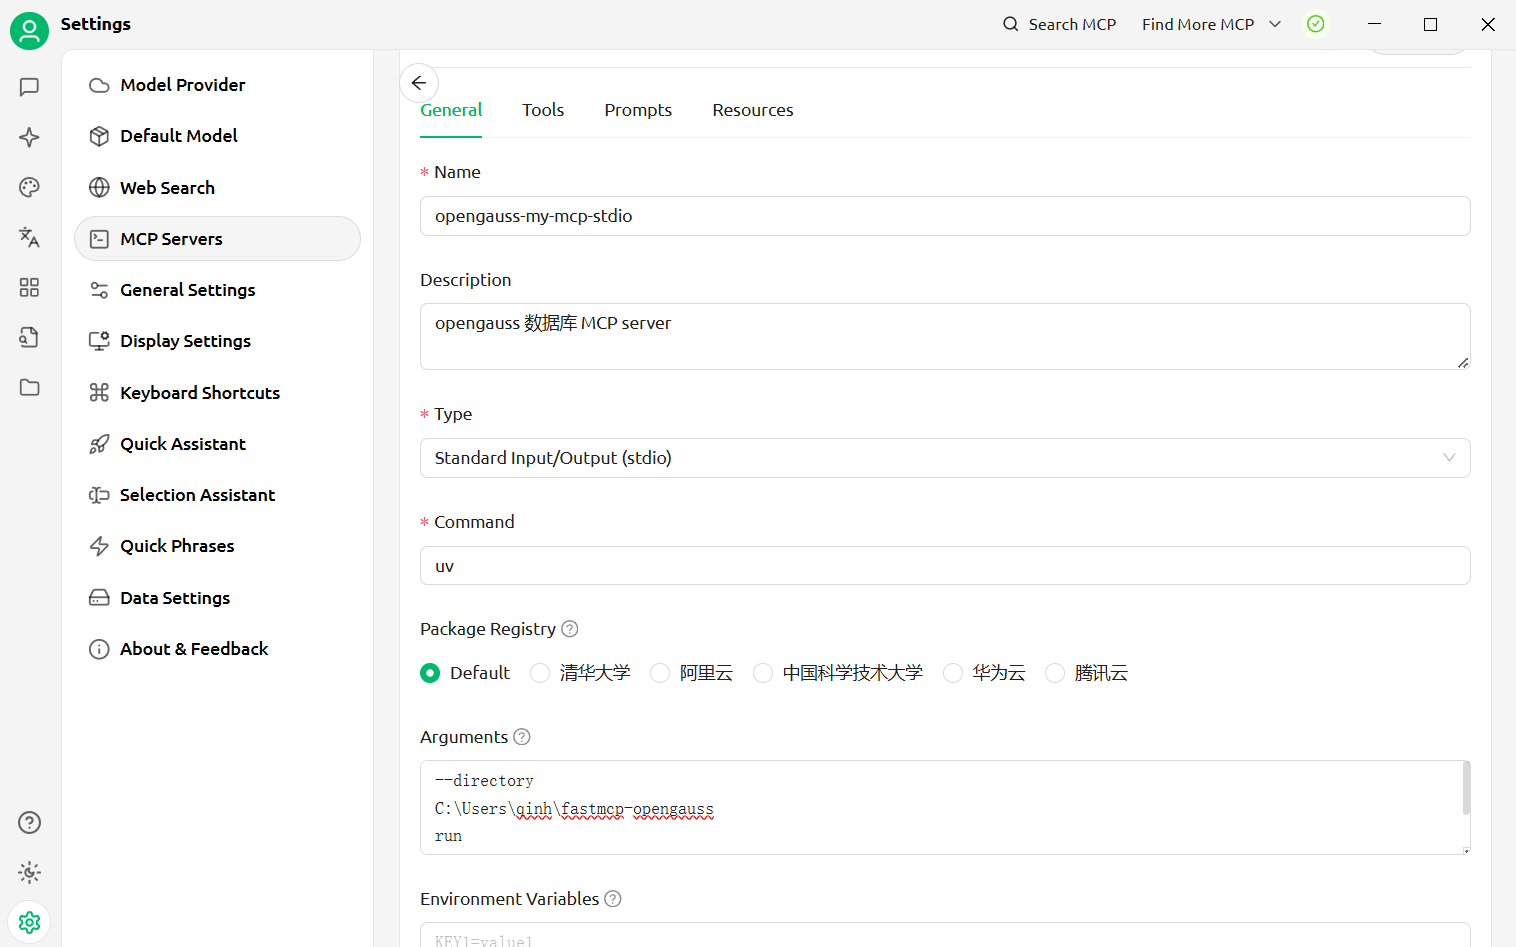Switch to the Tools tab
The width and height of the screenshot is (1516, 947).
[x=543, y=110]
